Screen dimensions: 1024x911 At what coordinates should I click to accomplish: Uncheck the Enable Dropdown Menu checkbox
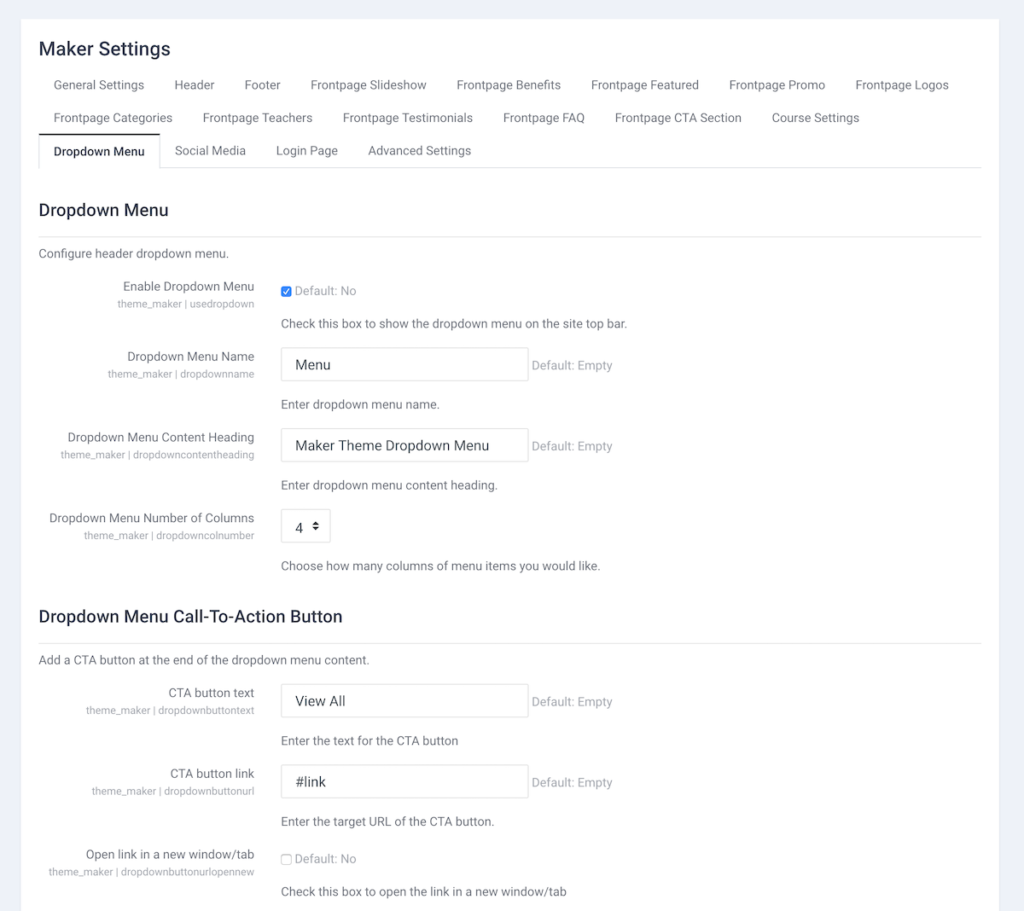287,290
